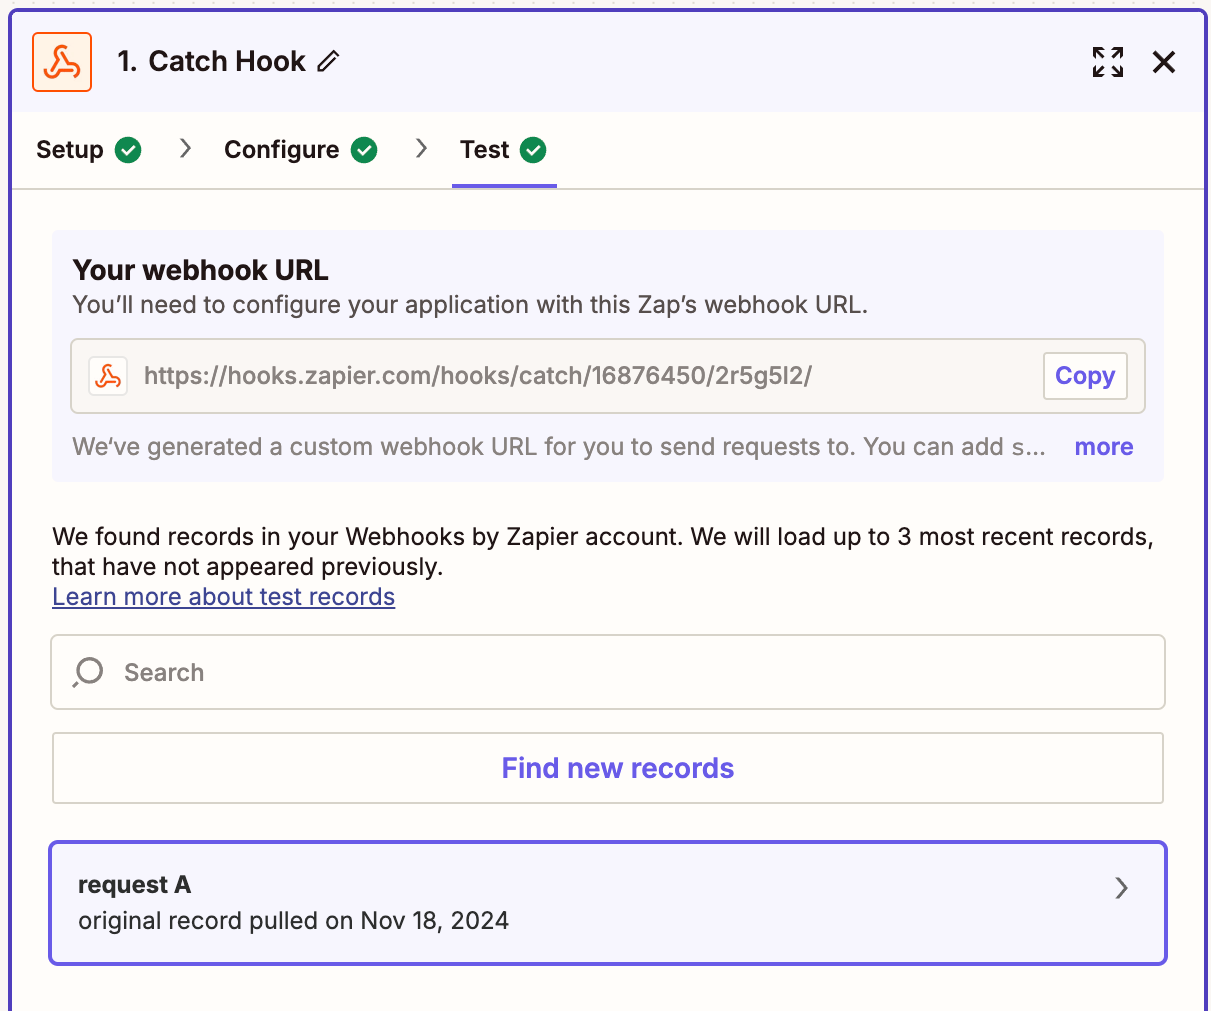
Task: Click the green checkmark next to Setup
Action: point(128,150)
